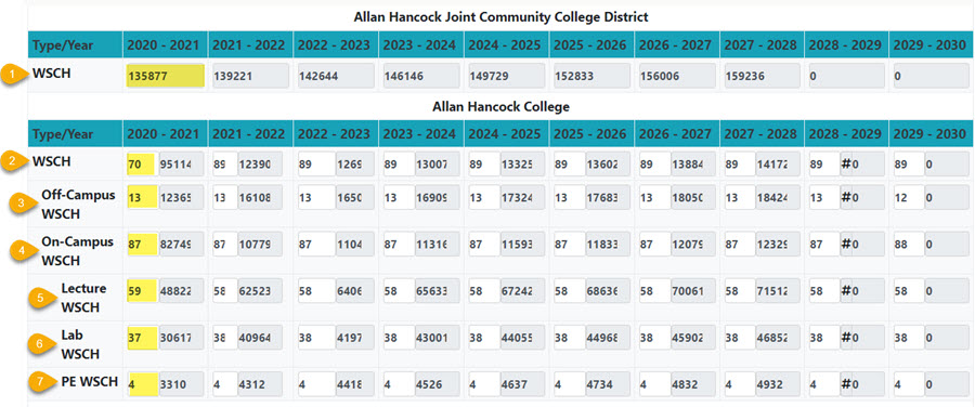977x408 pixels.
Task: Select Lecture WSCH percent field showing 59
Action: [141, 291]
